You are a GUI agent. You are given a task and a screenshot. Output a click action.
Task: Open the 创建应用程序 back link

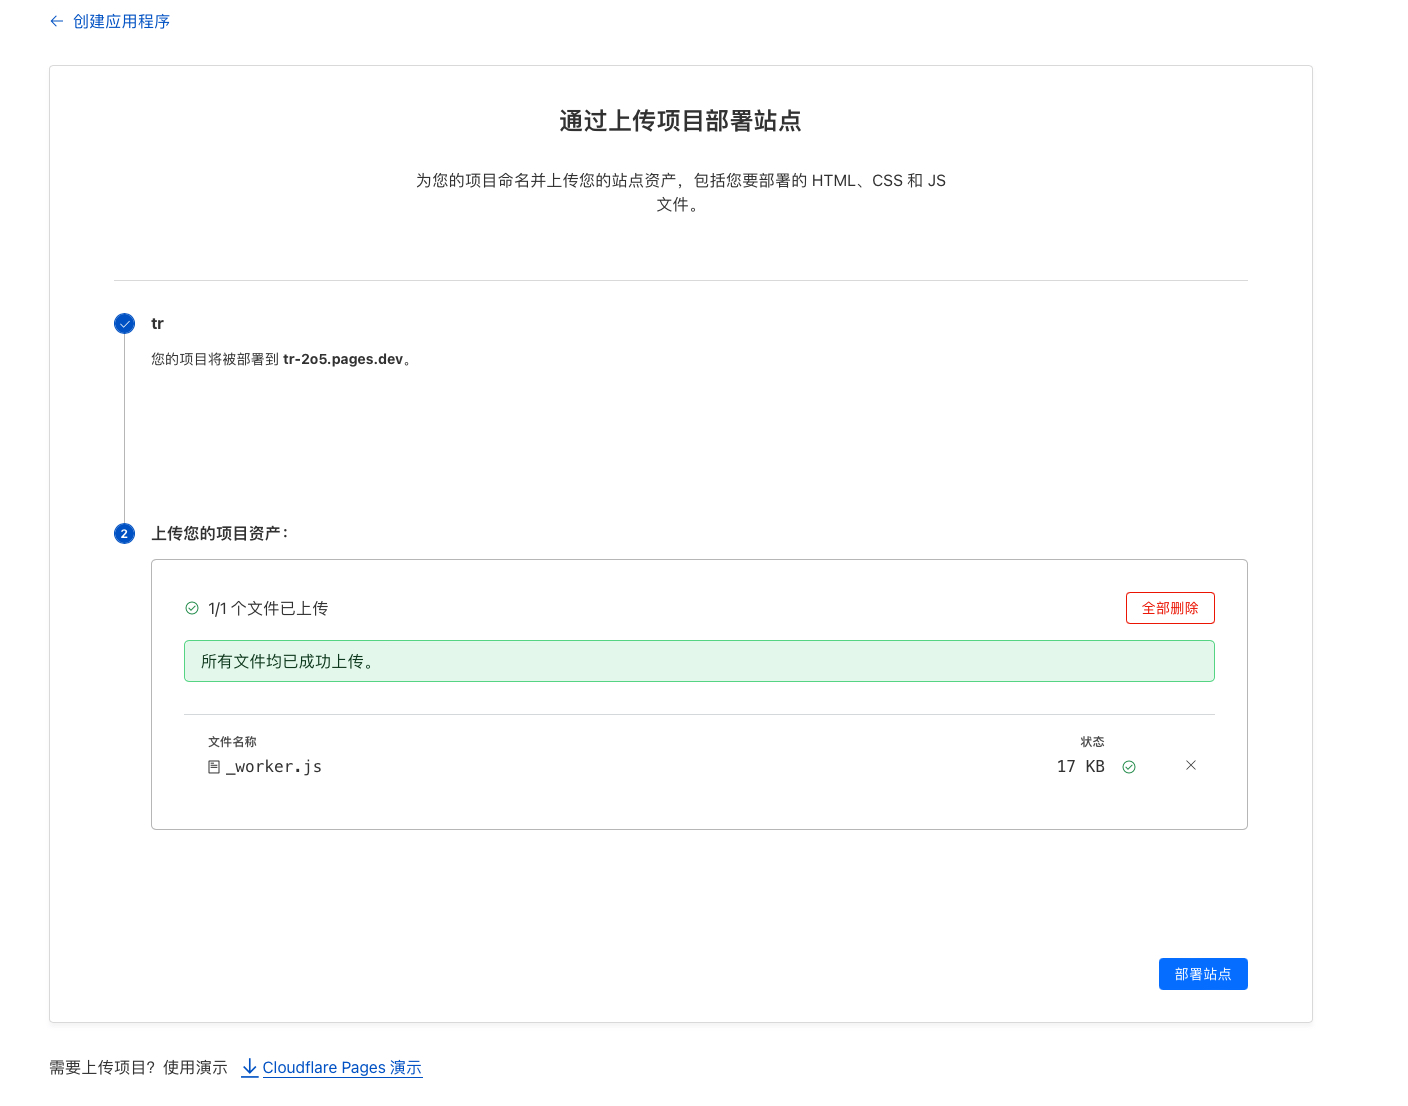[x=121, y=21]
